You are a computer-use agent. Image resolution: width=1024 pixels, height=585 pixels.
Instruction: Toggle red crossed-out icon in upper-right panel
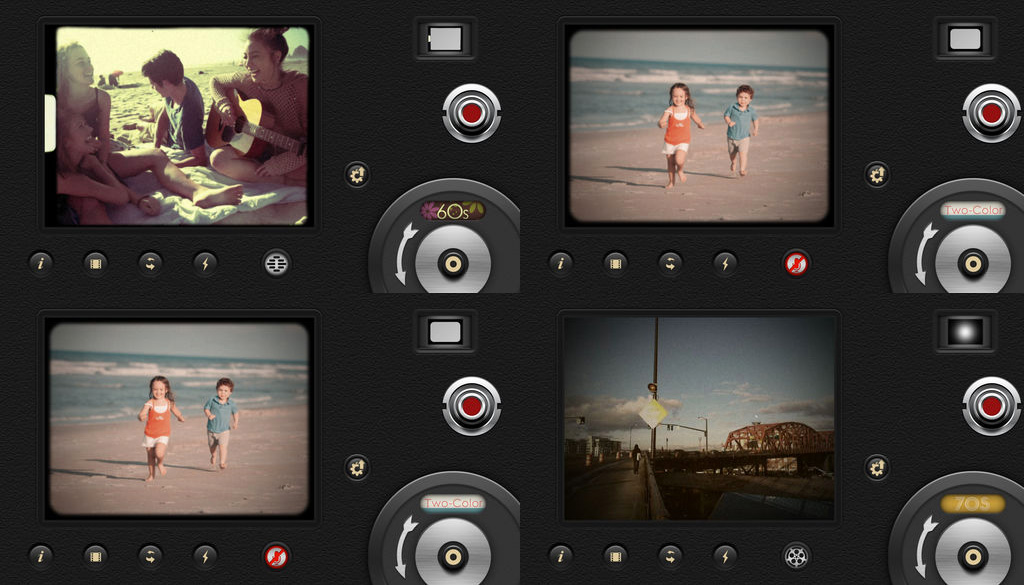point(796,263)
